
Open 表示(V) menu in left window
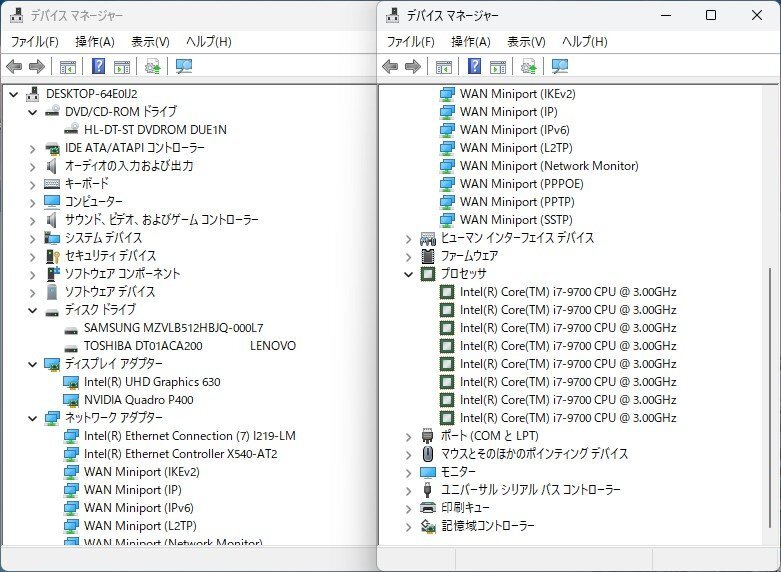[150, 42]
